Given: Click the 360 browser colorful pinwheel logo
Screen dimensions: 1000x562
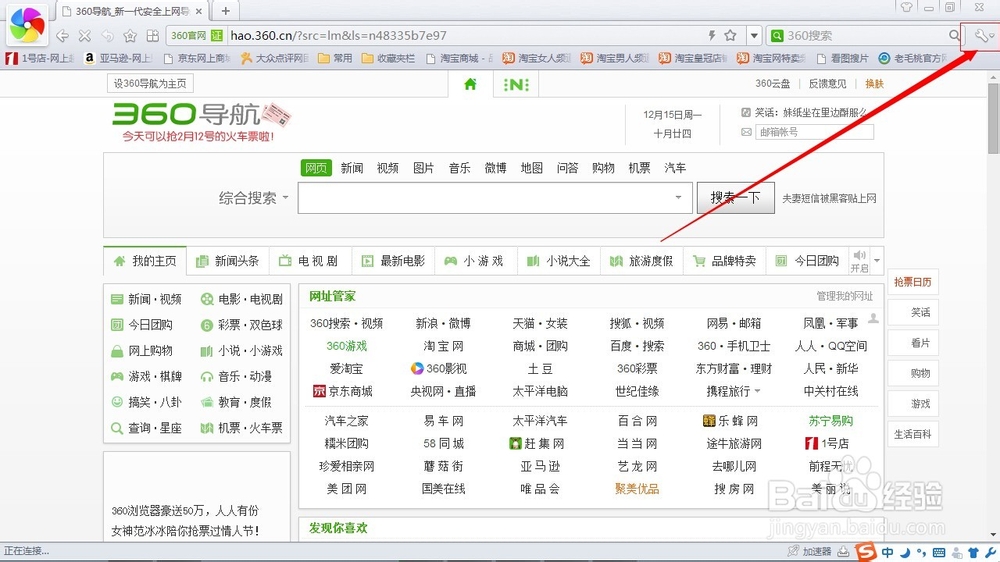Looking at the screenshot, I should 27,25.
